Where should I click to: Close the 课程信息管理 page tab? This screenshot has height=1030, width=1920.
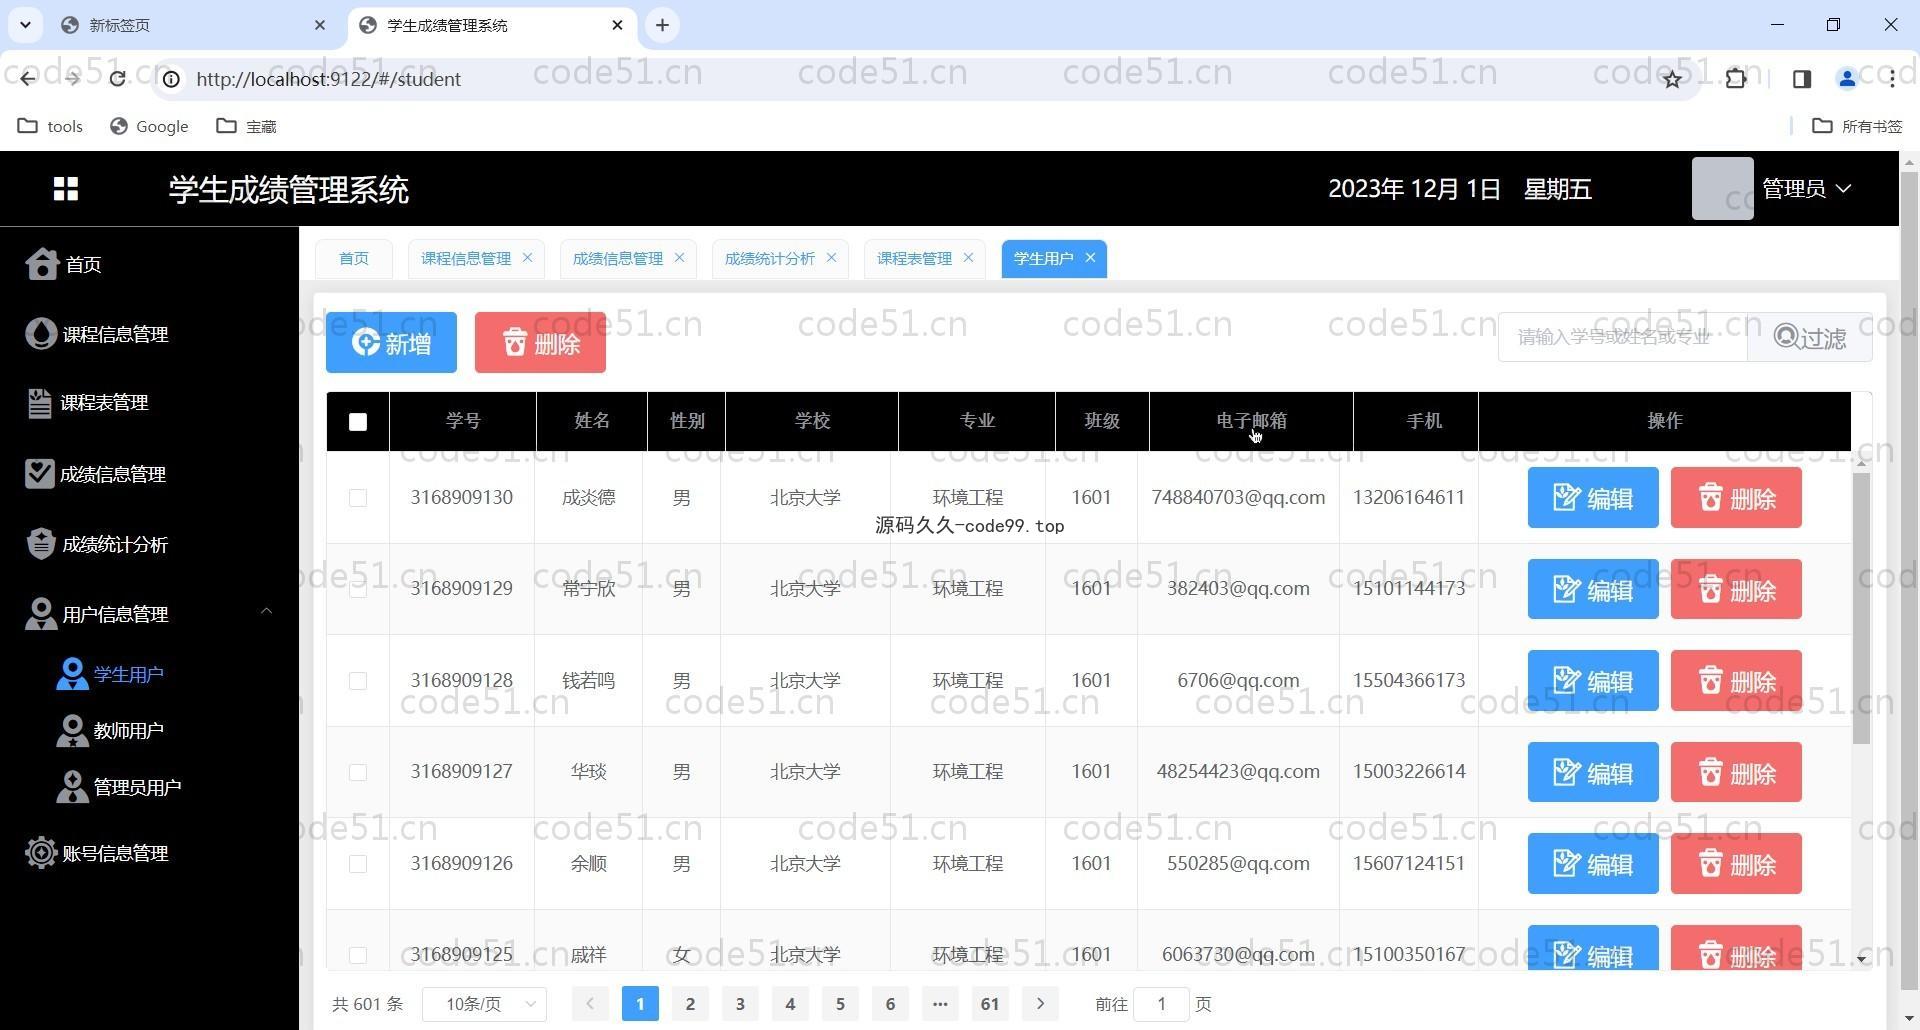point(527,257)
